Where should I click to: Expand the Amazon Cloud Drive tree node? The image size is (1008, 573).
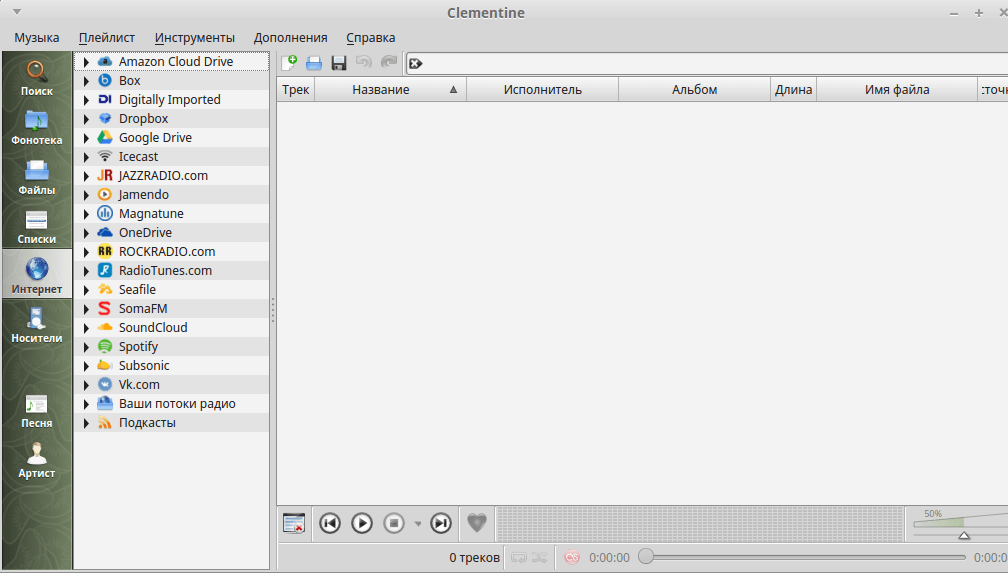pos(86,62)
